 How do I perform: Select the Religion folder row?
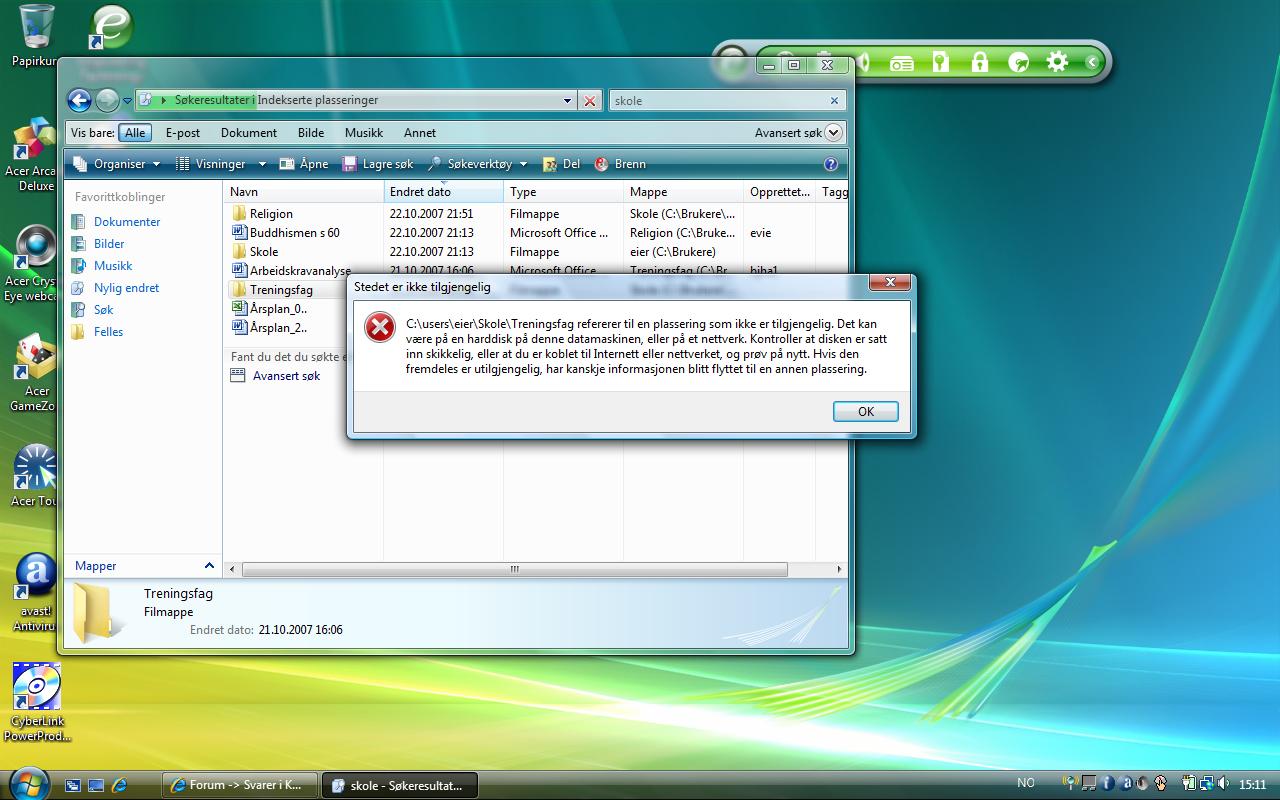pyautogui.click(x=271, y=214)
